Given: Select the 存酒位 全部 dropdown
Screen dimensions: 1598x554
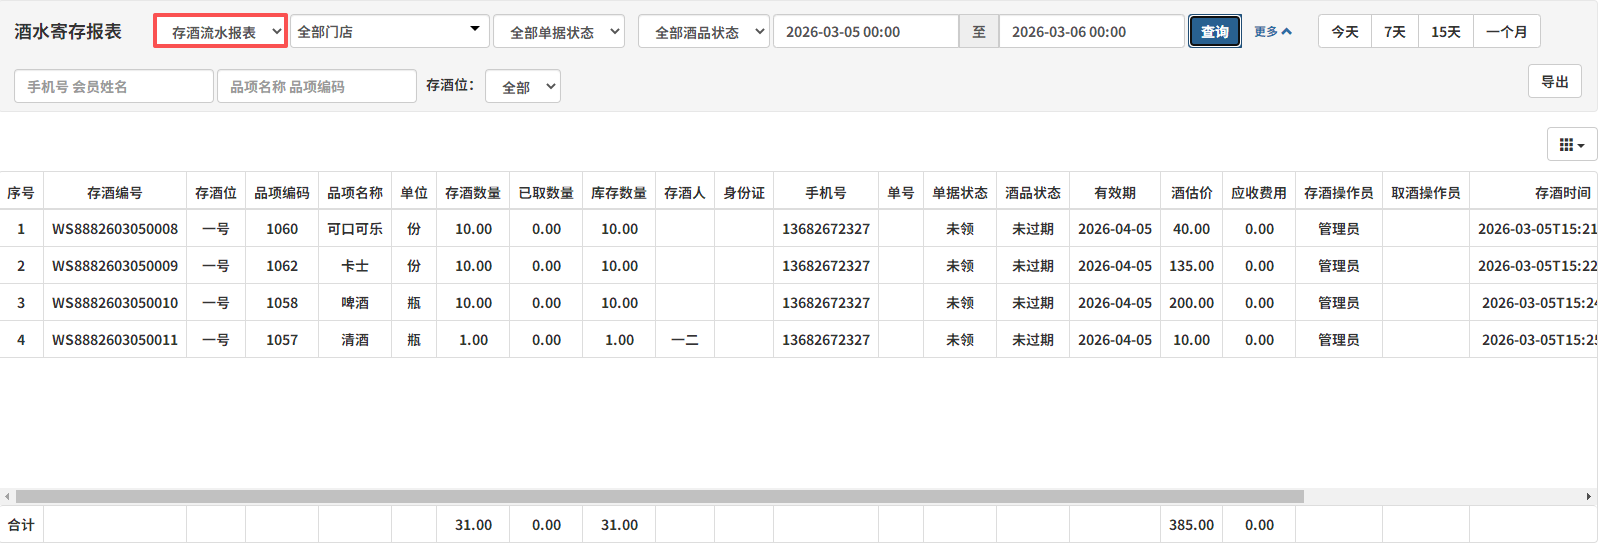Looking at the screenshot, I should [x=523, y=87].
